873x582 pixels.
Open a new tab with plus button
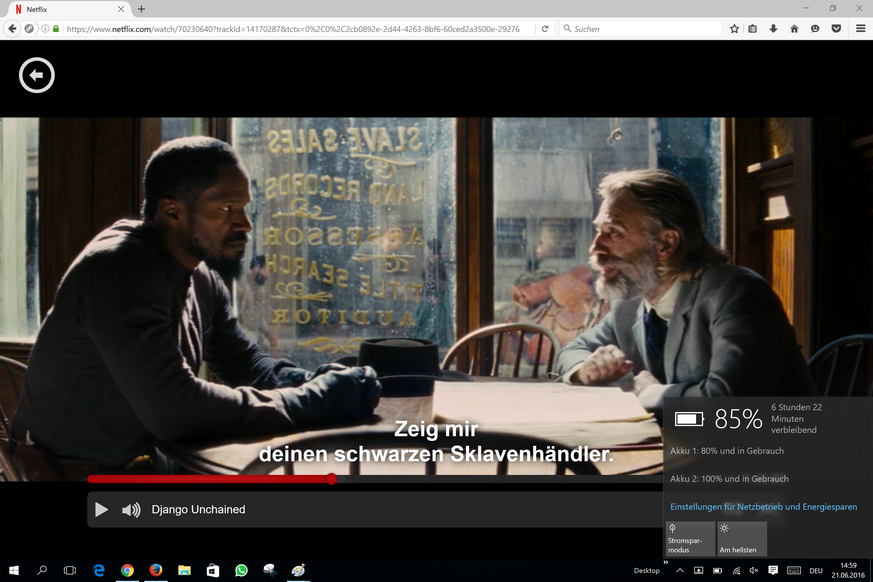click(141, 9)
